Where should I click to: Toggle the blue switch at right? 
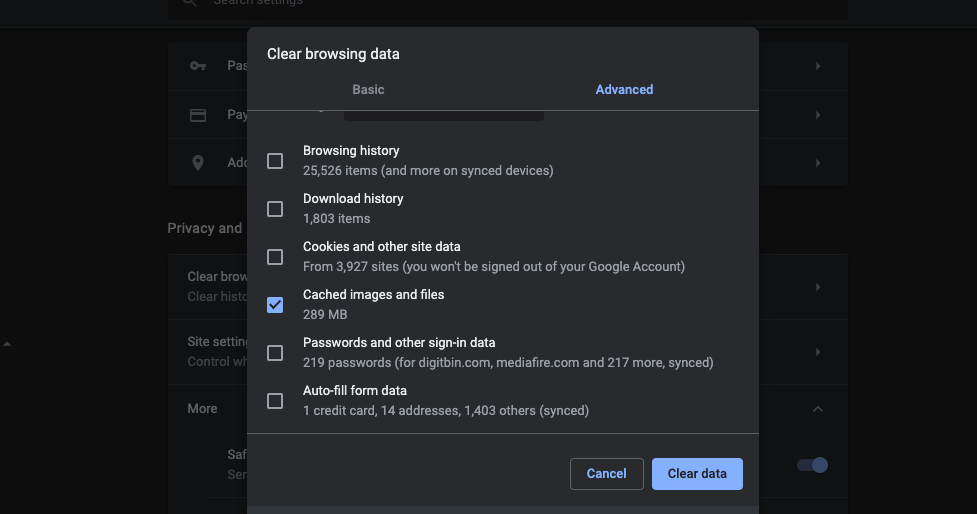(813, 465)
